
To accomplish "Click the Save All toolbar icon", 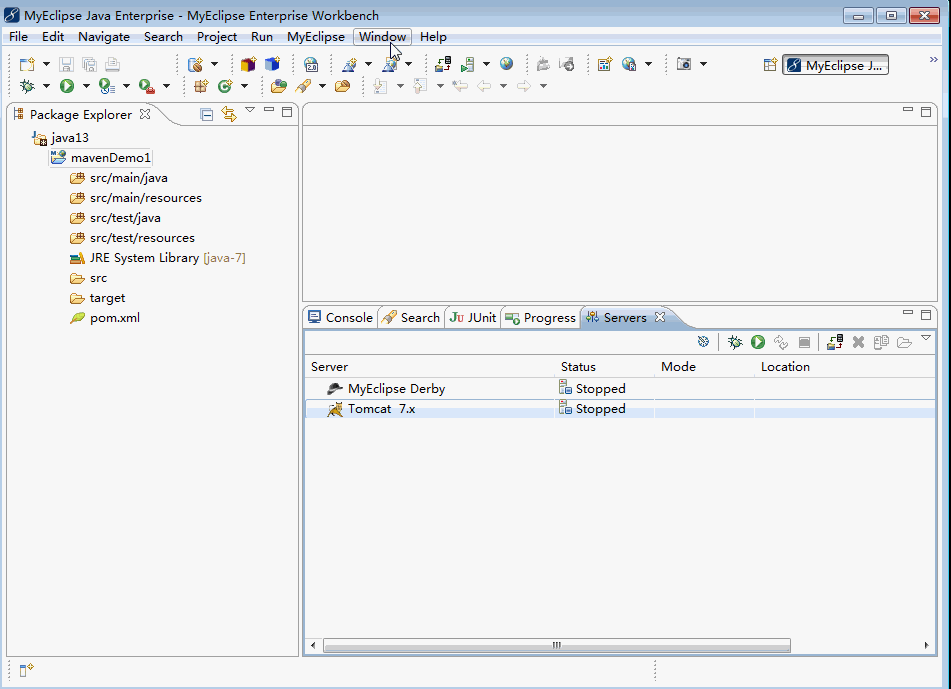I will click(x=89, y=64).
